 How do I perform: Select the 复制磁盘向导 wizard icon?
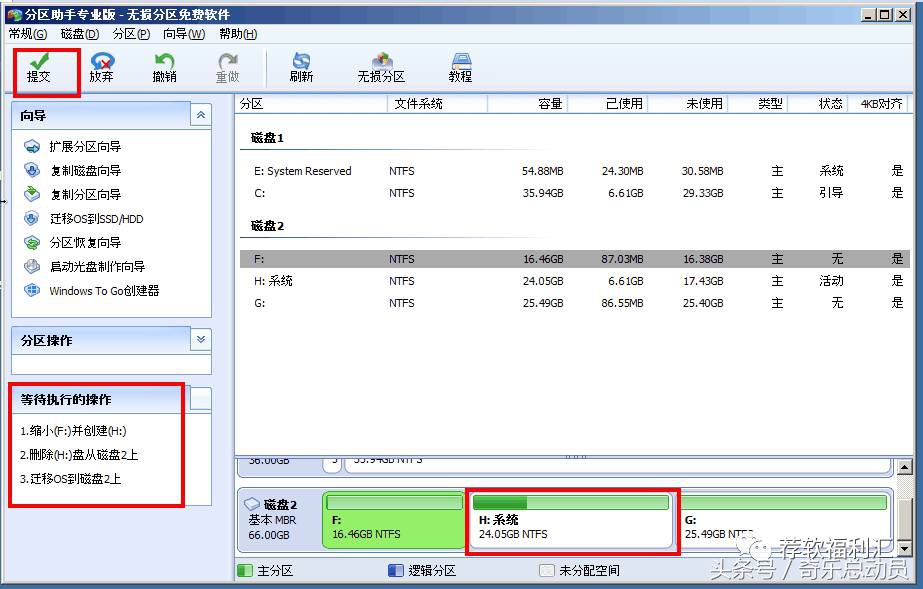click(x=85, y=170)
